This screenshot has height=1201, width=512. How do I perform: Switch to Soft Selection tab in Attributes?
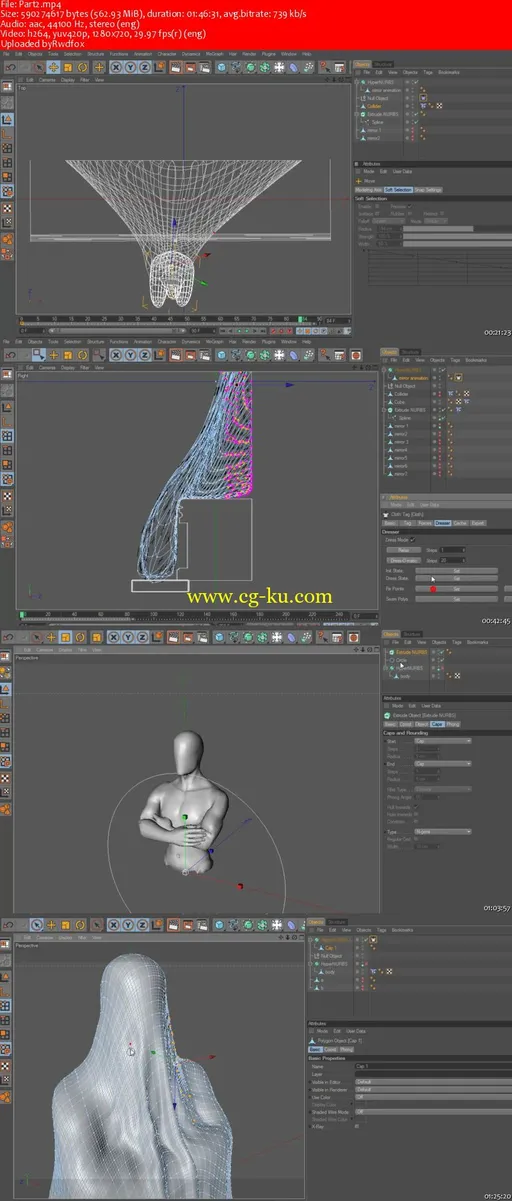coord(398,190)
